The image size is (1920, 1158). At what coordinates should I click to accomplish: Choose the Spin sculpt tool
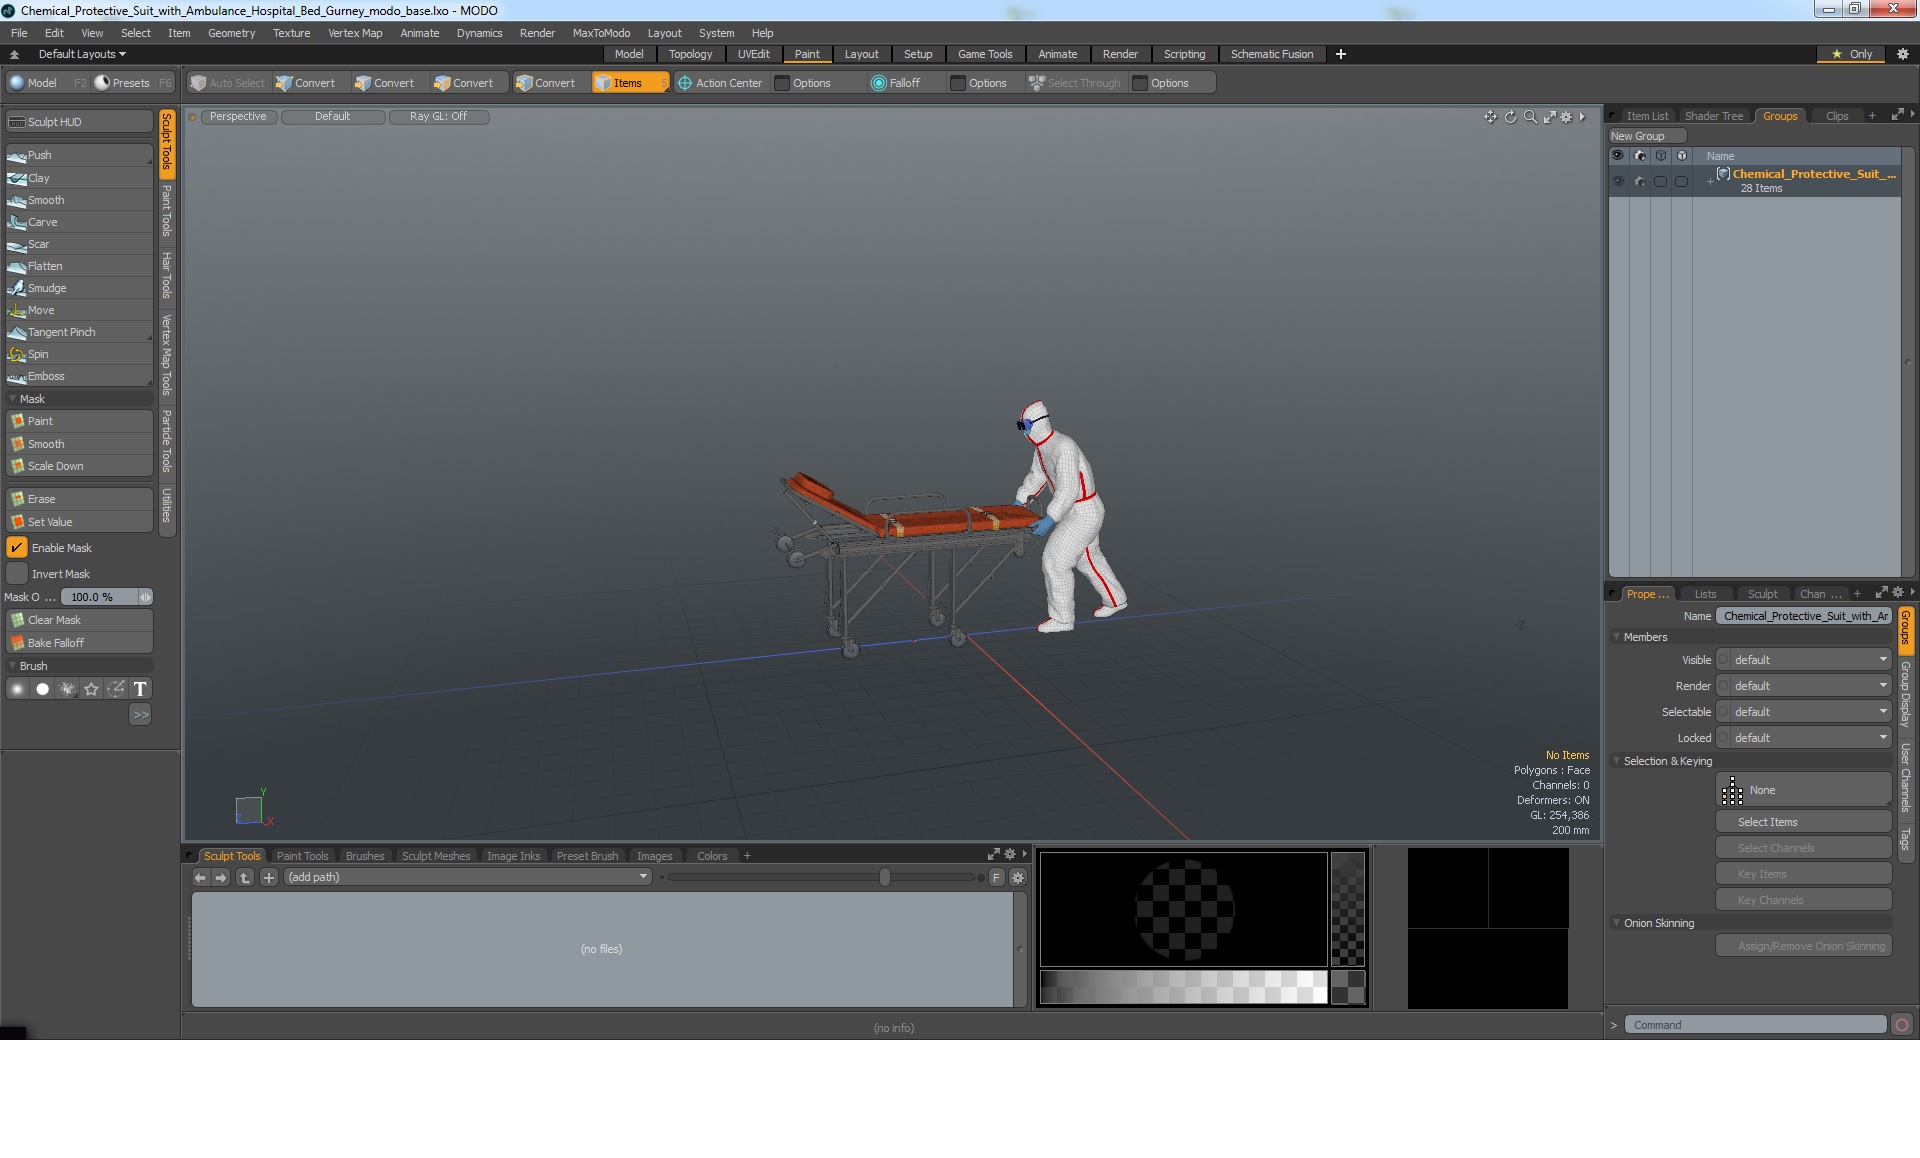click(x=38, y=354)
